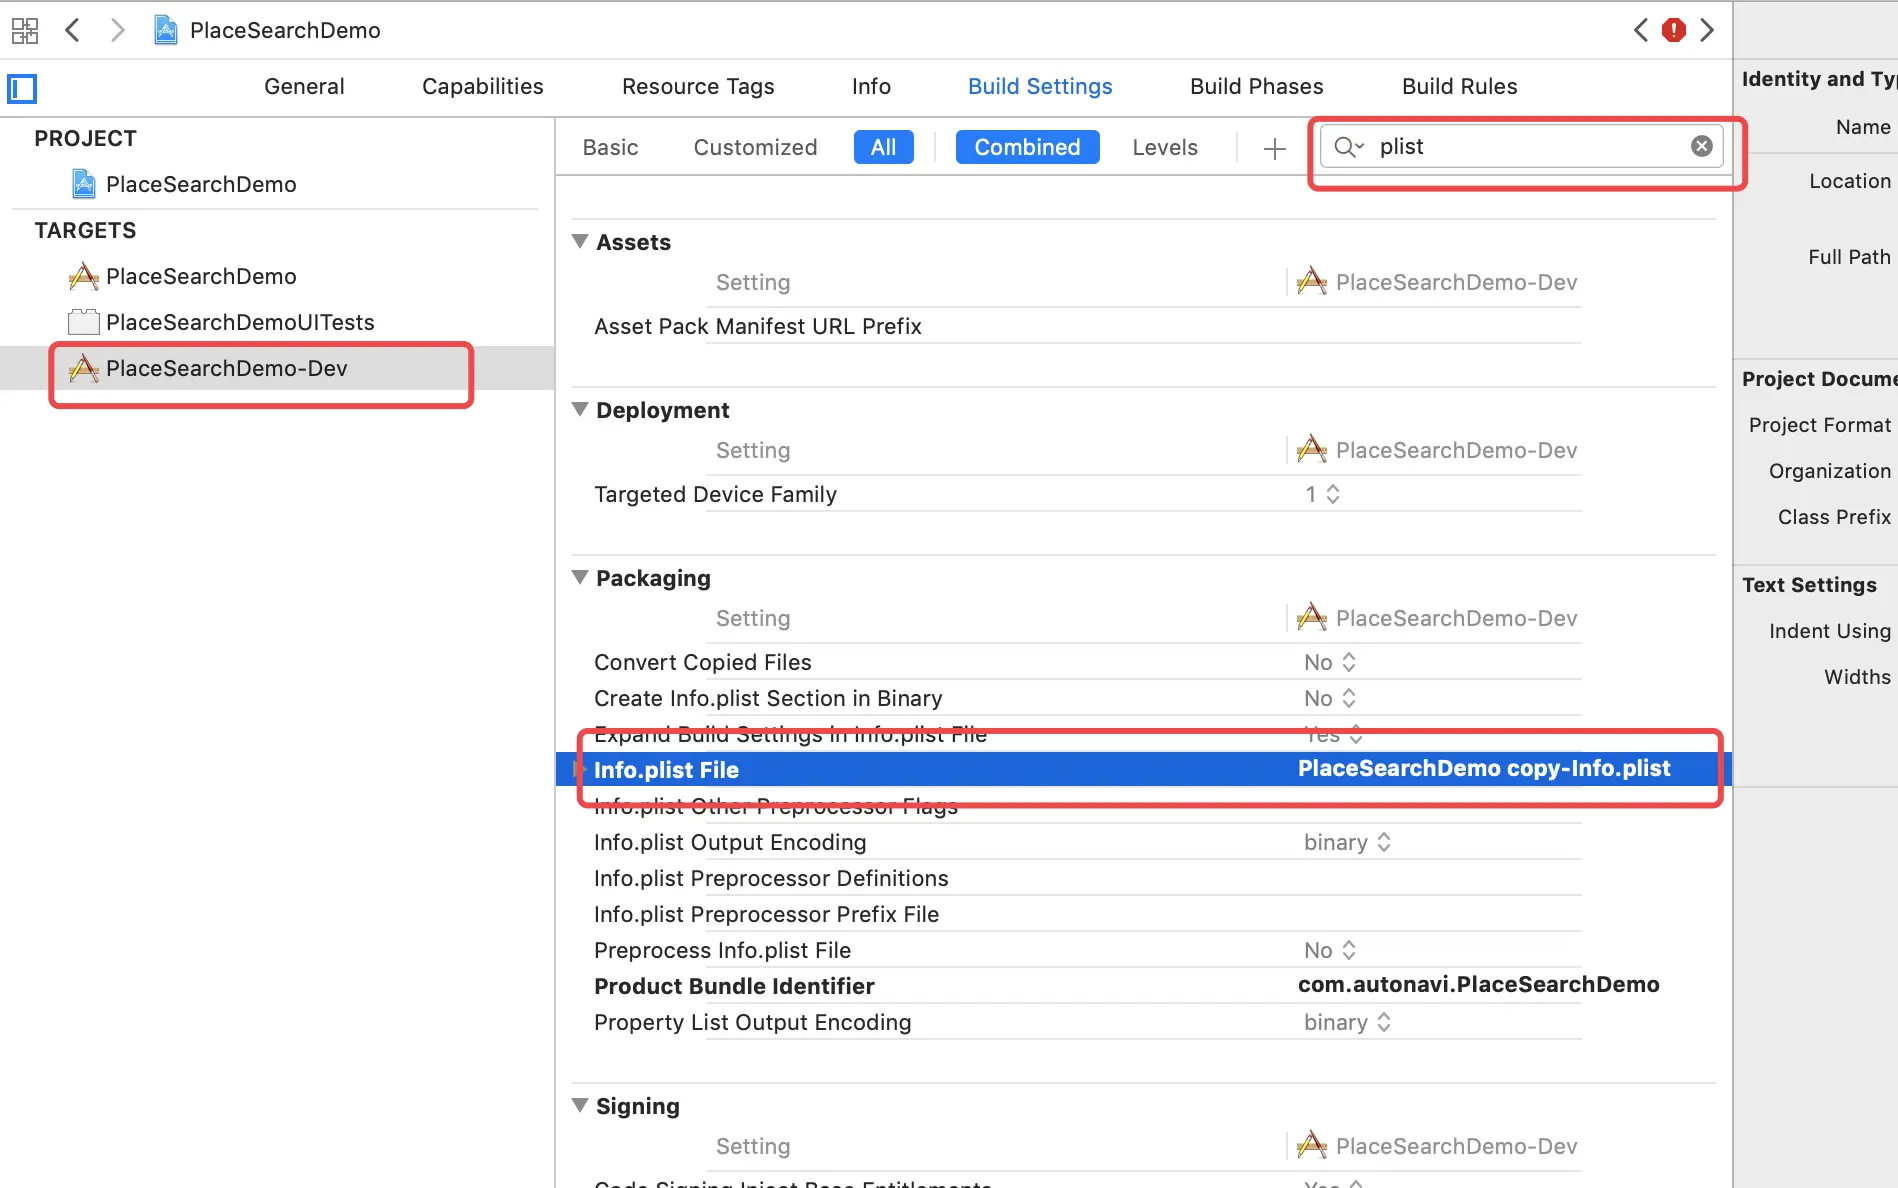Change Property List Output Encoding value
This screenshot has width=1898, height=1188.
click(x=1347, y=1023)
